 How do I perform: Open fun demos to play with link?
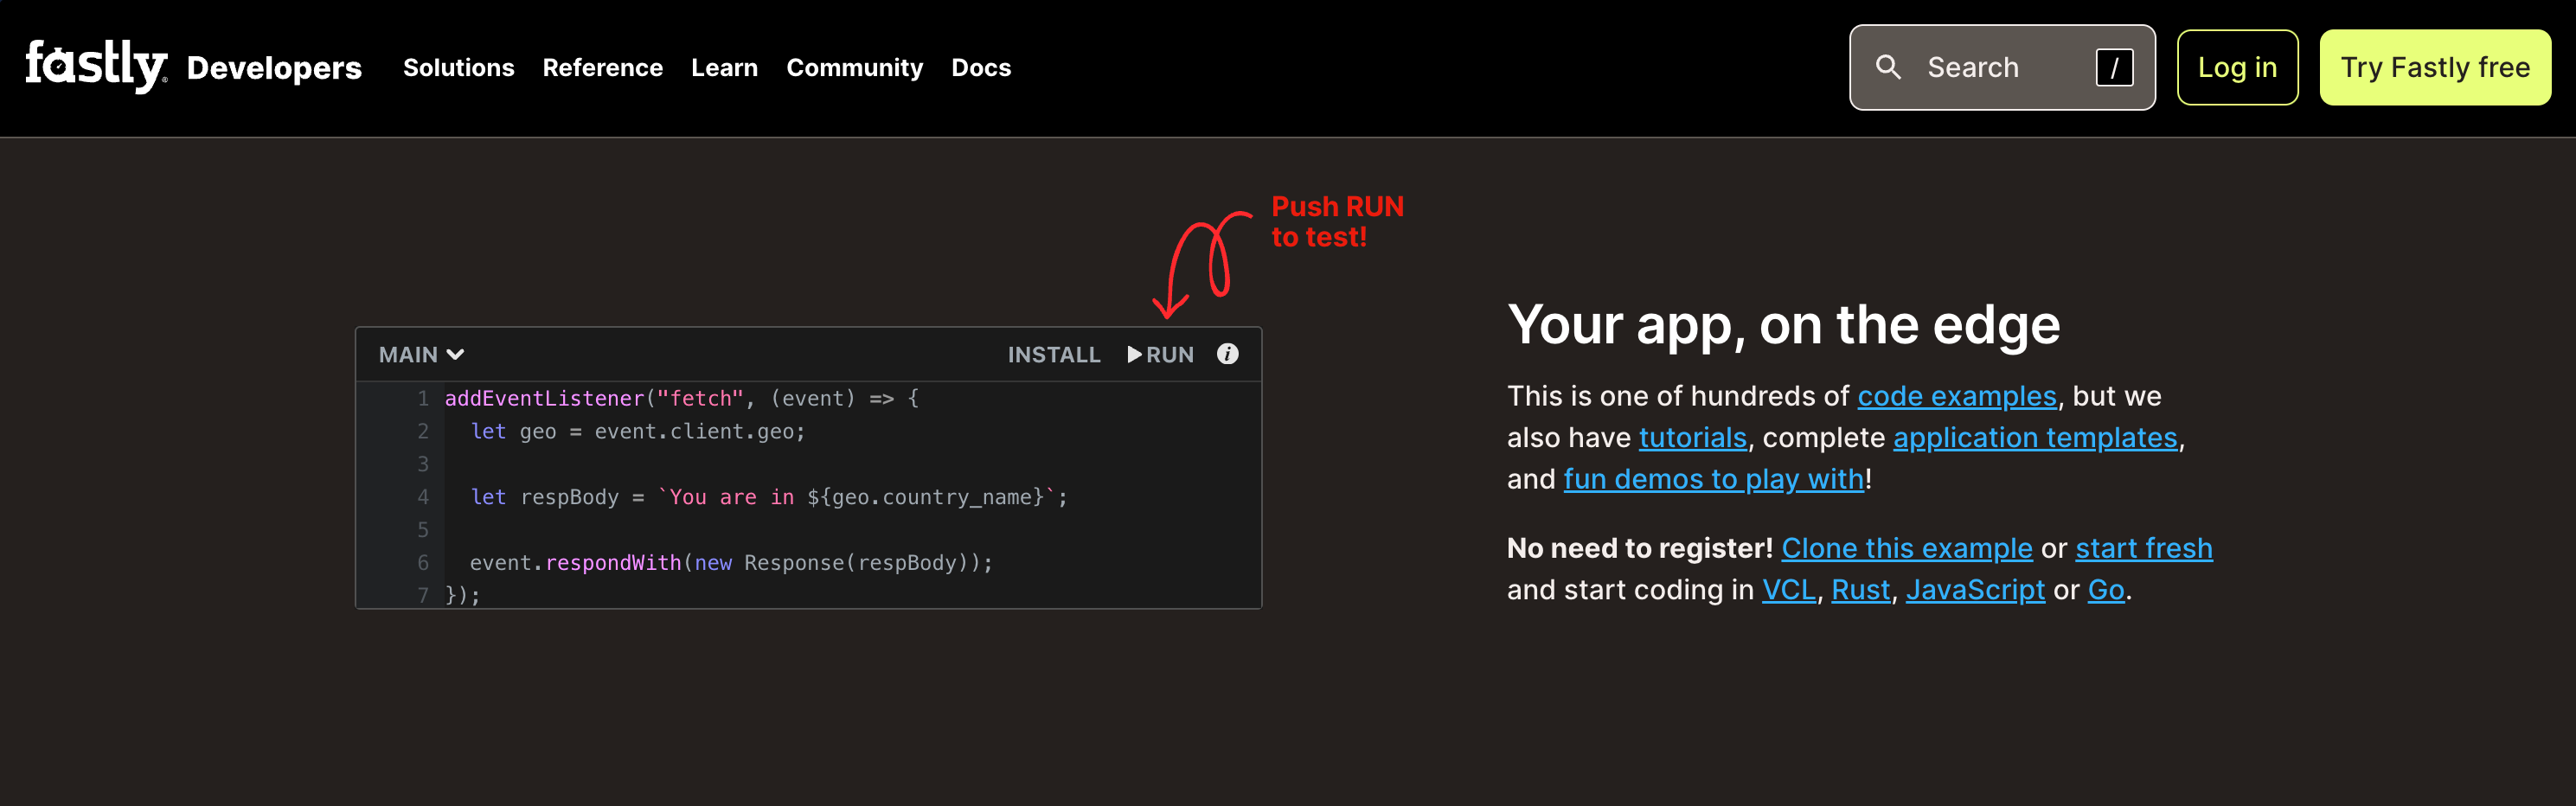coord(1714,479)
